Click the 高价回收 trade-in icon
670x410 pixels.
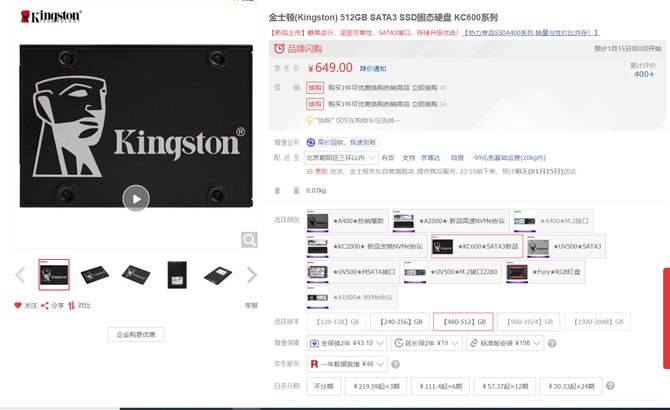point(311,142)
